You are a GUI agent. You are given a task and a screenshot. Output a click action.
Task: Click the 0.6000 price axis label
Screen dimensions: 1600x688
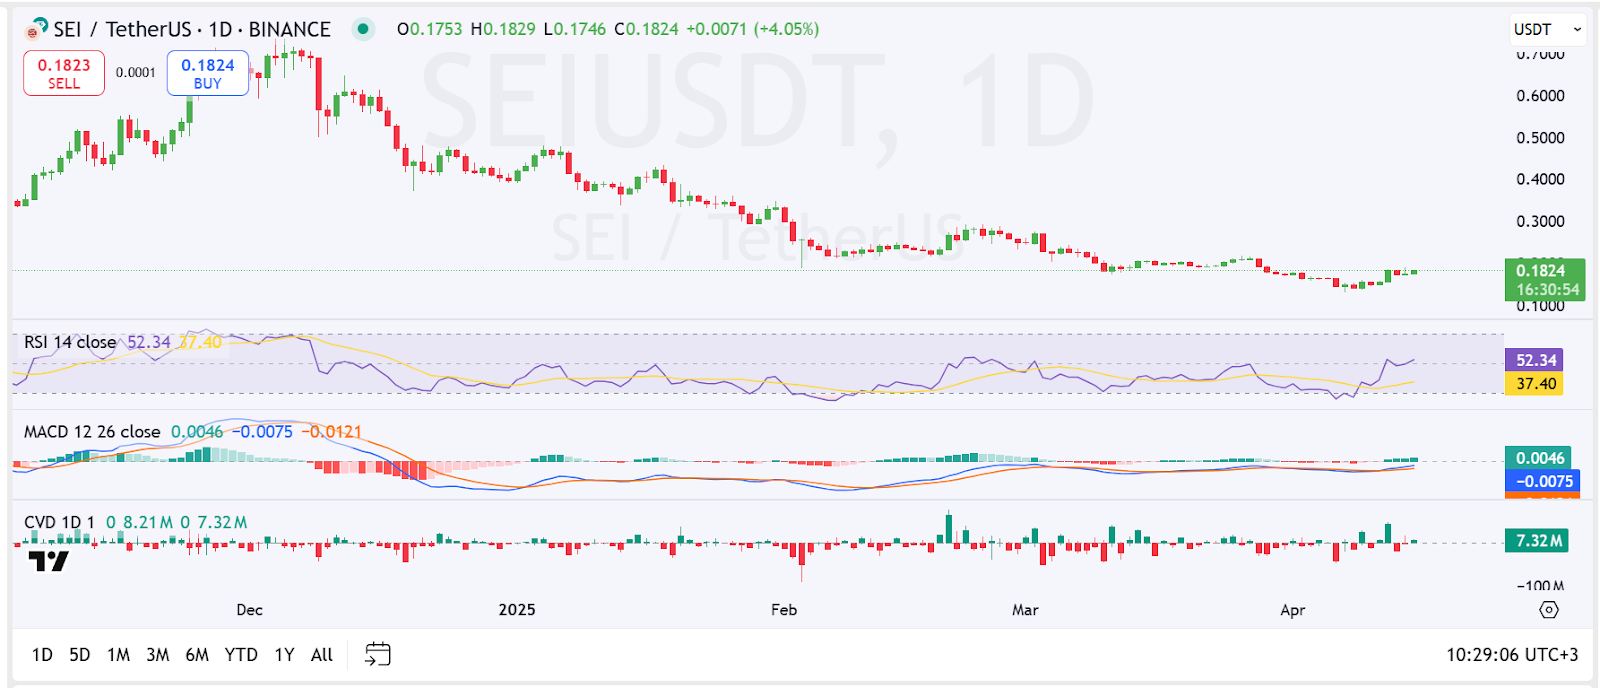(x=1540, y=95)
